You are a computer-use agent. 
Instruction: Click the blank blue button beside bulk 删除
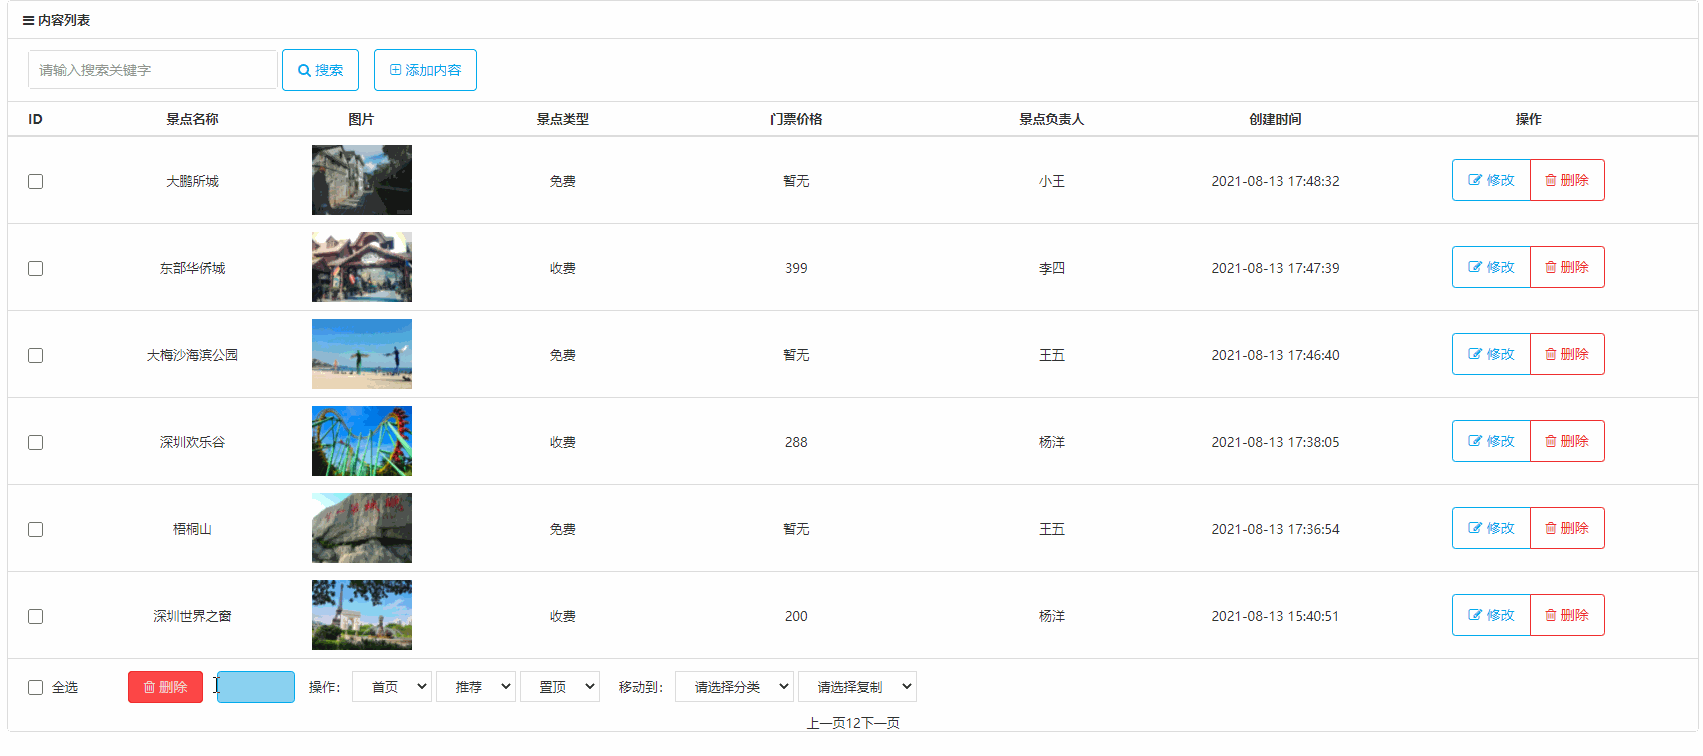(x=256, y=687)
